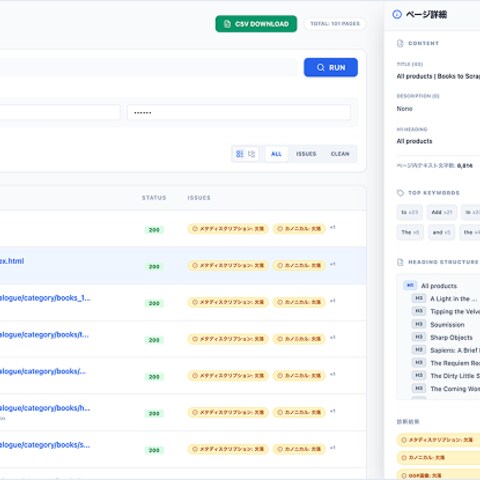Screen dimensions: 480x480
Task: Select the H3 The Requiem Red heading
Action: point(446,363)
